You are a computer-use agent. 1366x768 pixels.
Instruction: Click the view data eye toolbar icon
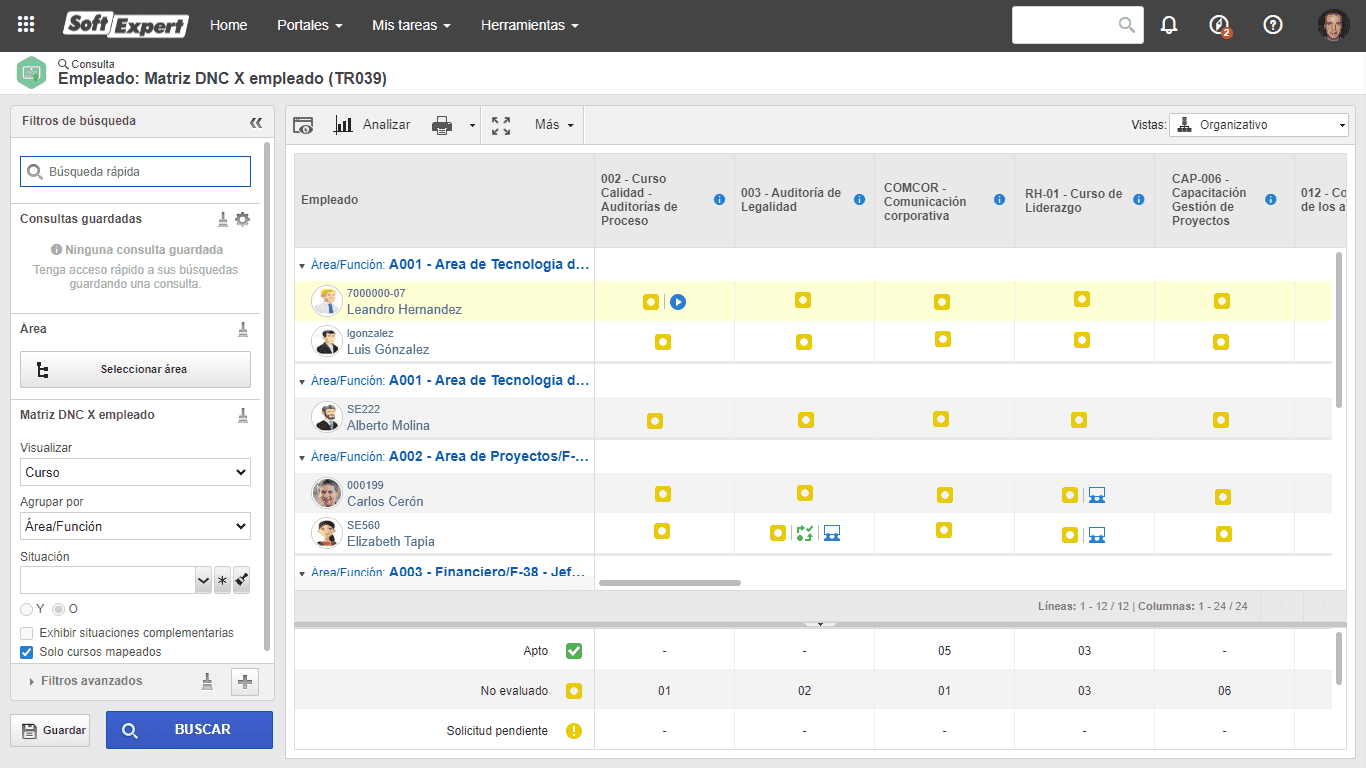point(303,125)
